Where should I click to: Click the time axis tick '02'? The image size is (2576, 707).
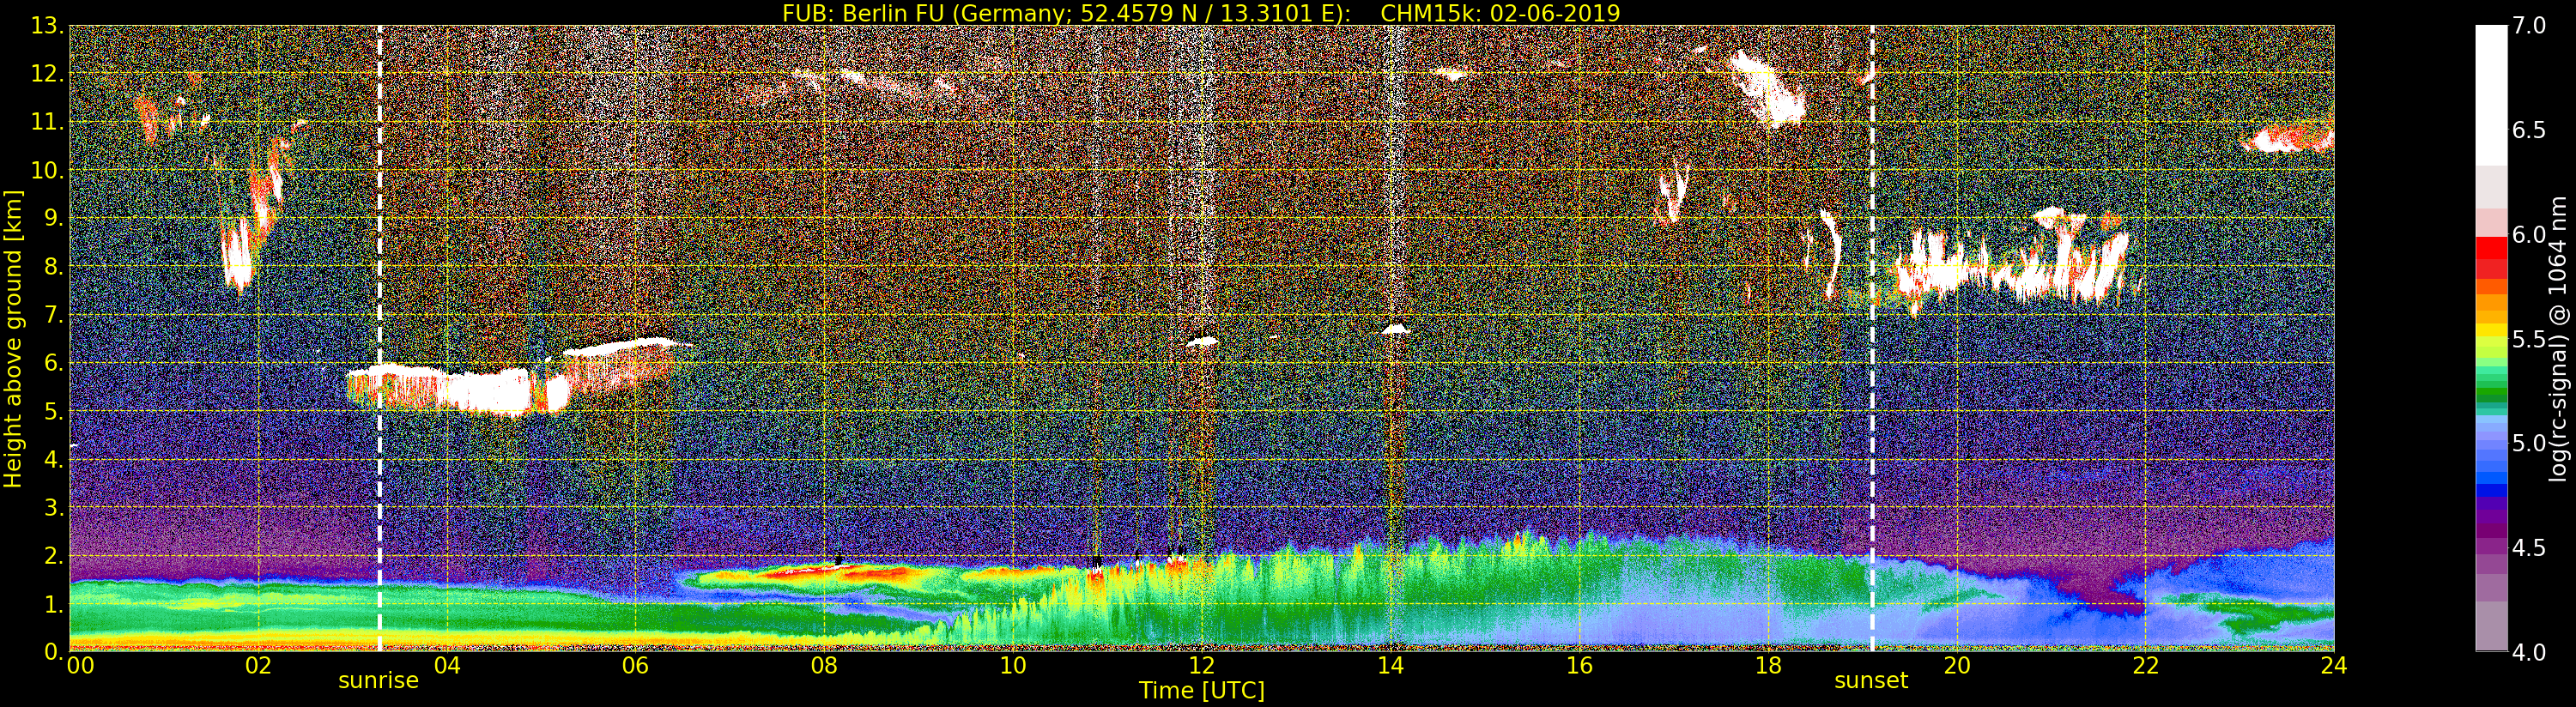point(258,665)
